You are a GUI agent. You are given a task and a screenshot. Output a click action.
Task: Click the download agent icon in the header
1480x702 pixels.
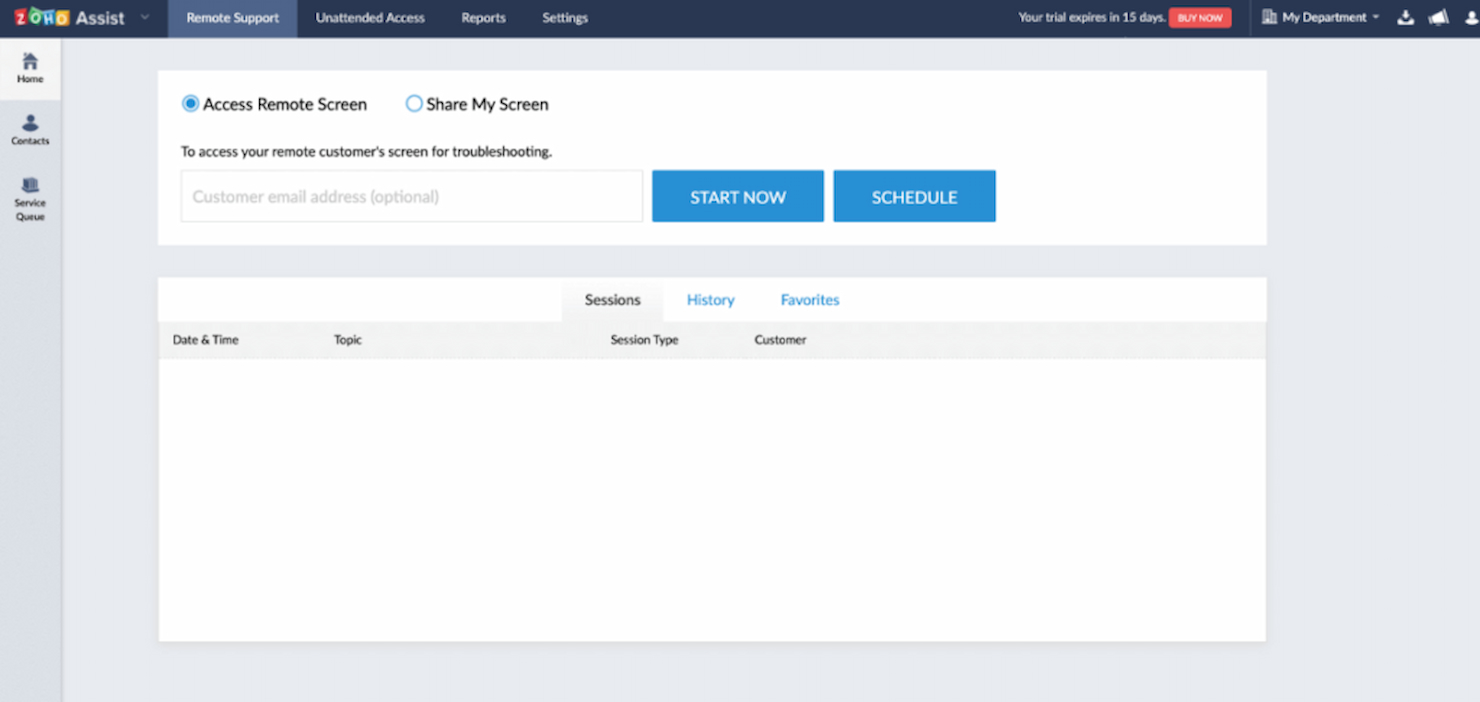click(x=1406, y=17)
